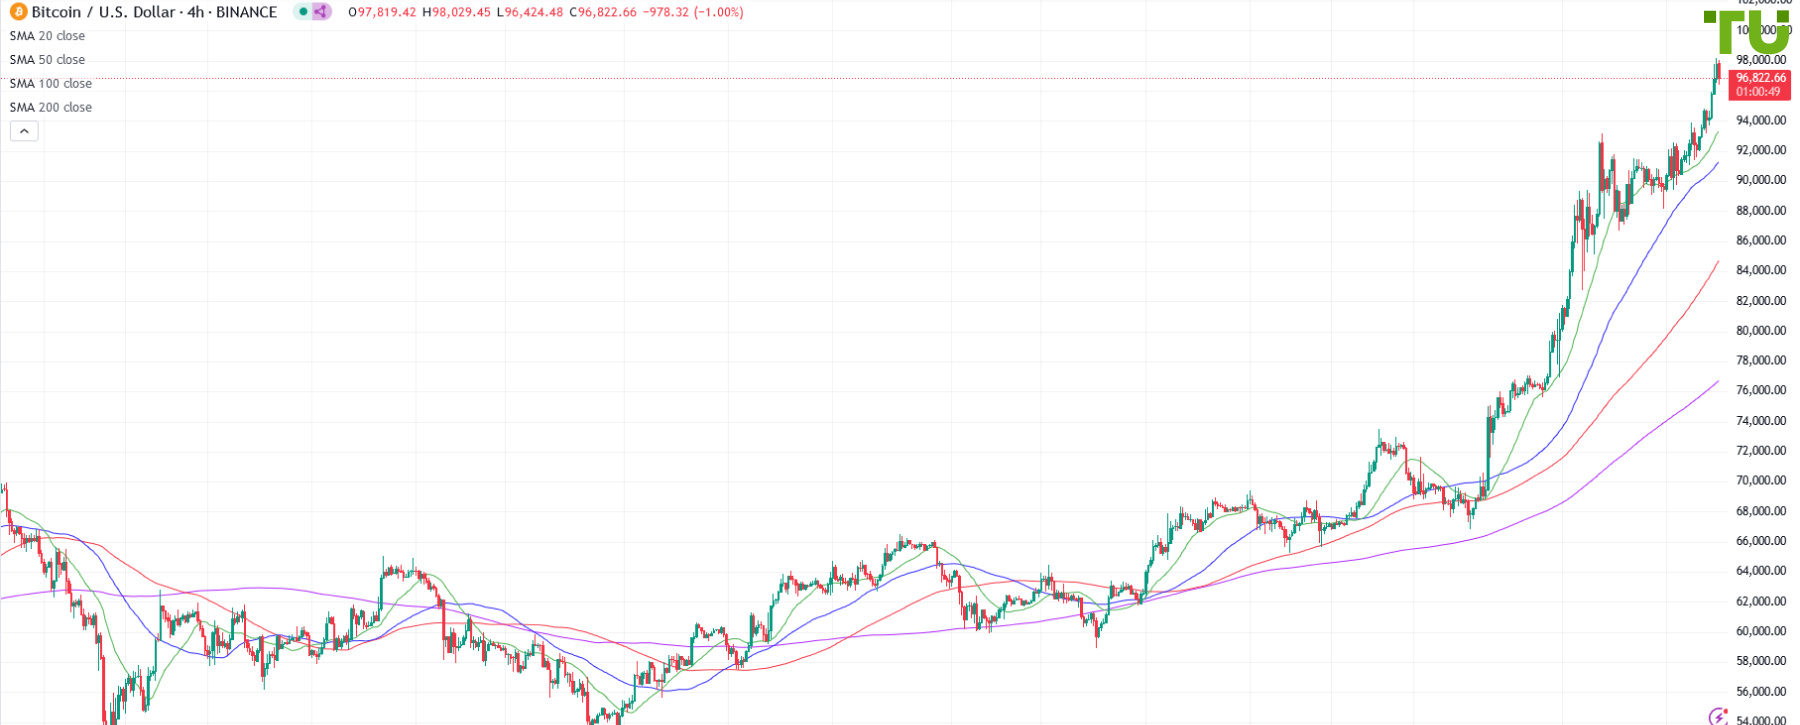Image resolution: width=1800 pixels, height=725 pixels.
Task: Click the close value C96,822.66 in header
Action: tap(603, 12)
